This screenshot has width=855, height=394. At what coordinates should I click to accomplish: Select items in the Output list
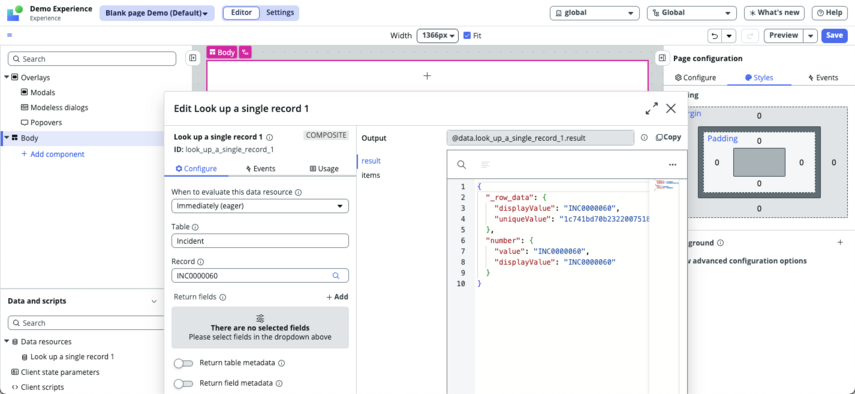coord(371,175)
